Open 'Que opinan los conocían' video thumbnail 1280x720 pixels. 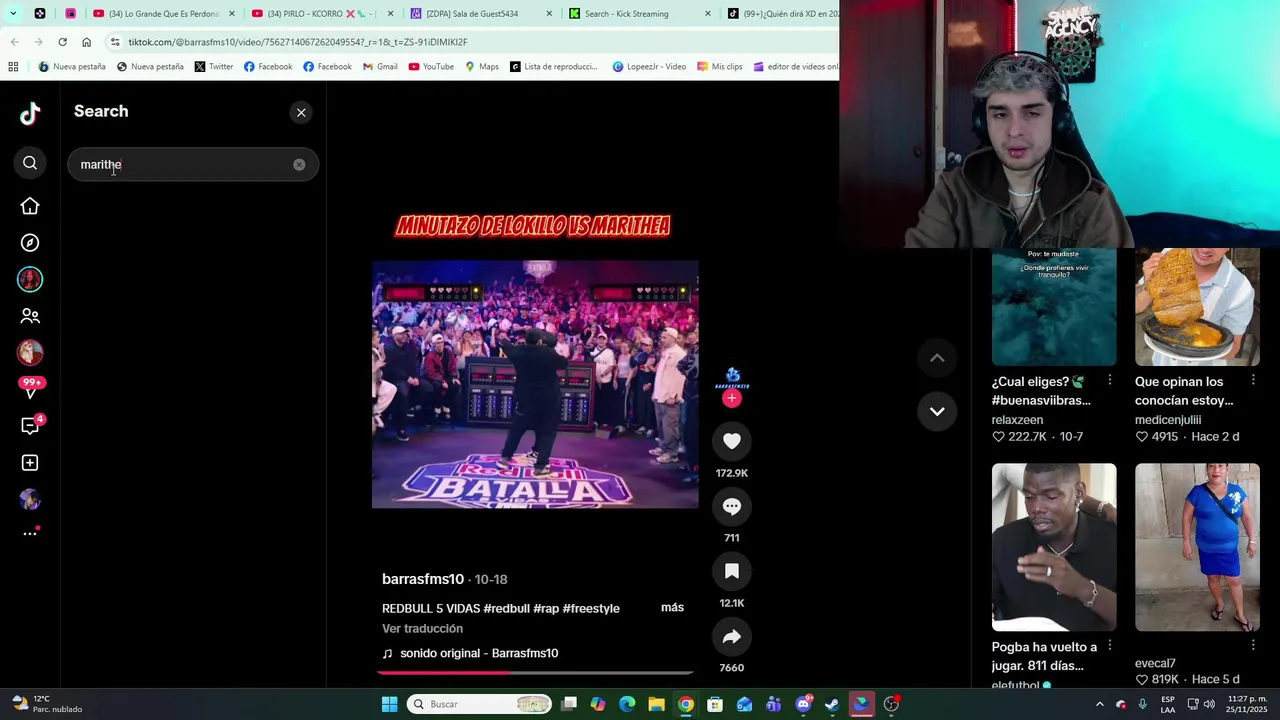tap(1197, 306)
